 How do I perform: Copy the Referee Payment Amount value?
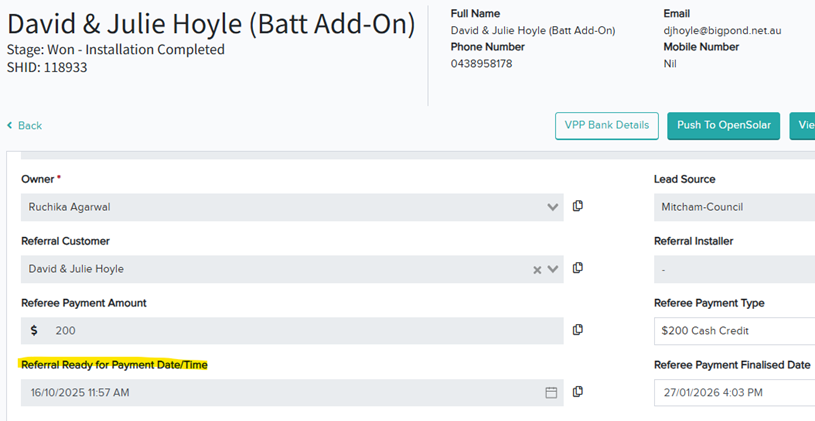point(578,330)
